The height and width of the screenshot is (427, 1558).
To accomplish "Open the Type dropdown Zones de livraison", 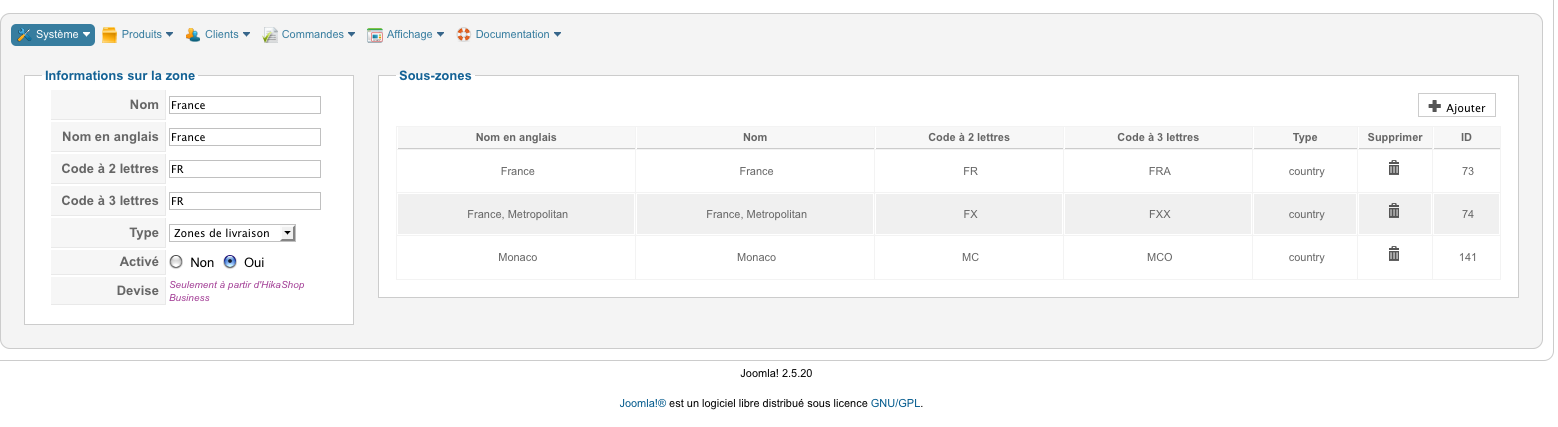I will (x=232, y=233).
